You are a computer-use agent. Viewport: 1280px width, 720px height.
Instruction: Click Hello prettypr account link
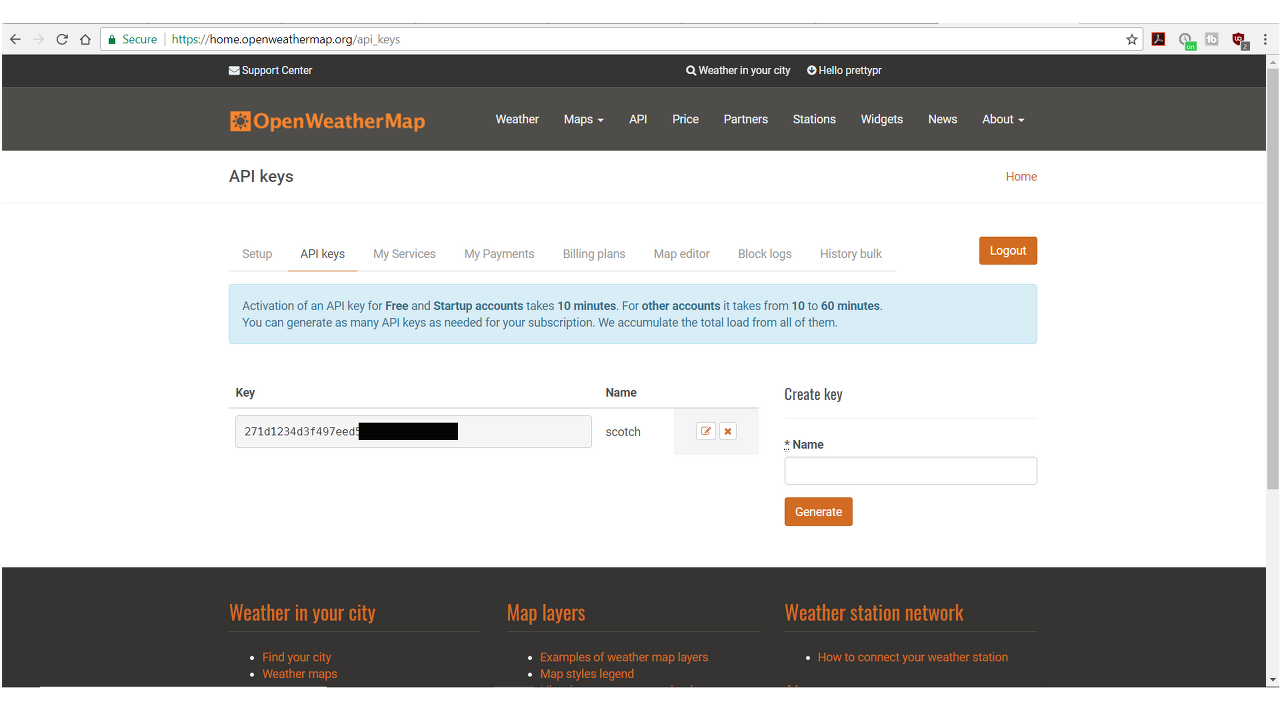(844, 70)
